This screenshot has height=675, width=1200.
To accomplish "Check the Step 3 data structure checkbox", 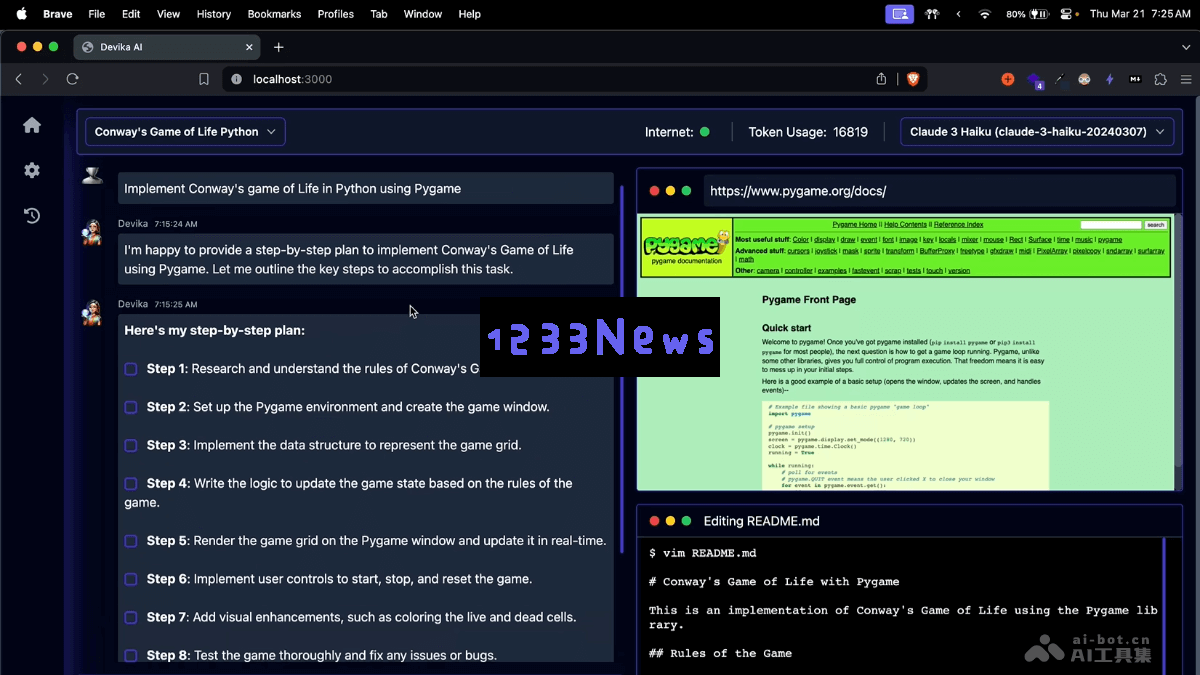I will (131, 445).
